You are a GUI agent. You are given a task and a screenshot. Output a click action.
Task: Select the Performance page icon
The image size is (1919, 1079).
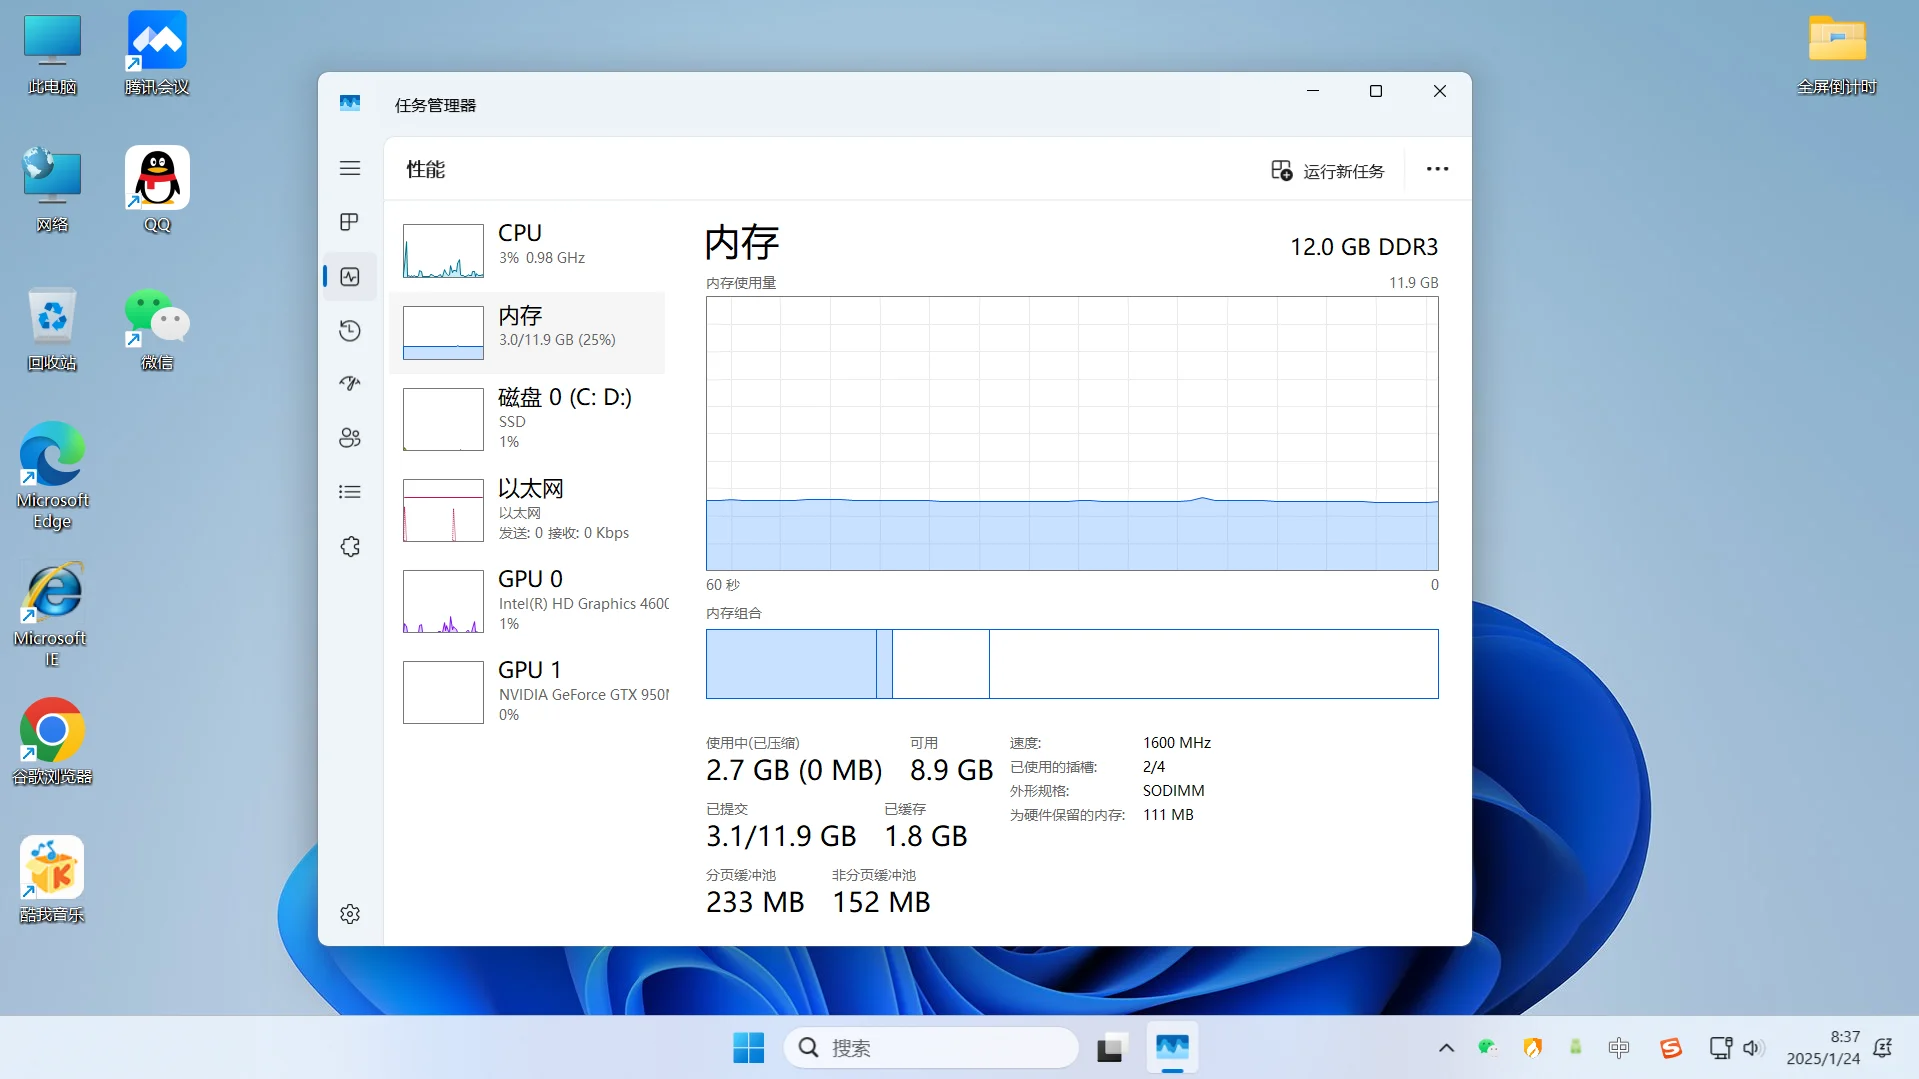pos(349,277)
